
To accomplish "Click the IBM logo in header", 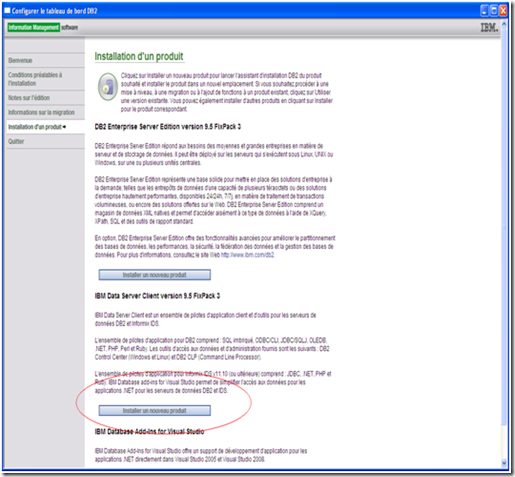I will coord(489,27).
